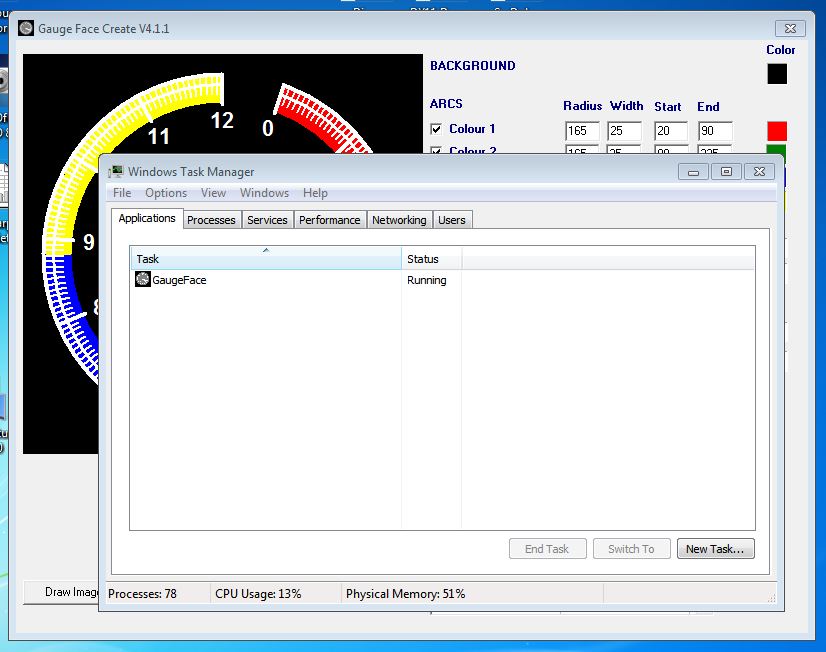The image size is (826, 652).
Task: Switch to the Applications tab
Action: pos(147,218)
